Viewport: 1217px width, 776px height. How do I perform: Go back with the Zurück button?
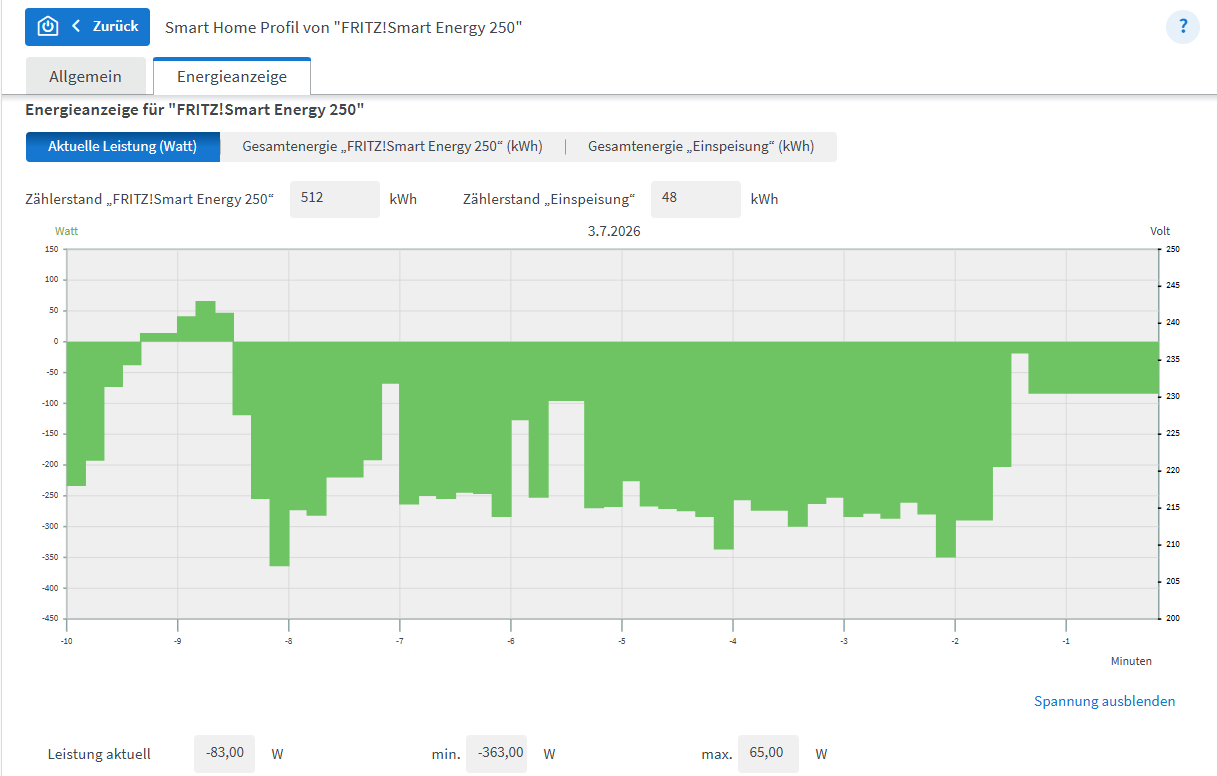coord(87,27)
